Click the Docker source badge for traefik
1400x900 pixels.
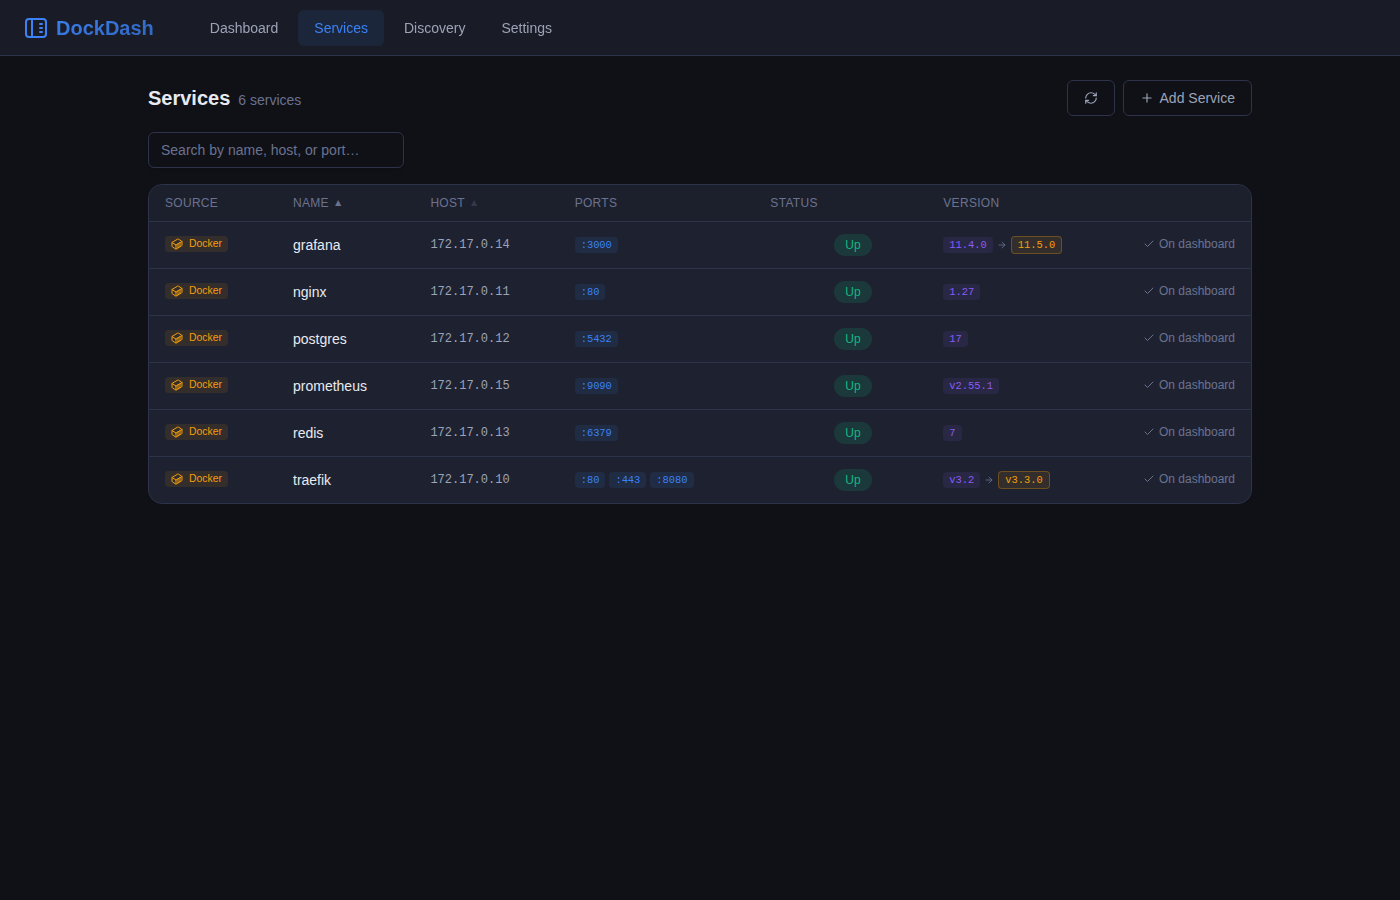(197, 479)
